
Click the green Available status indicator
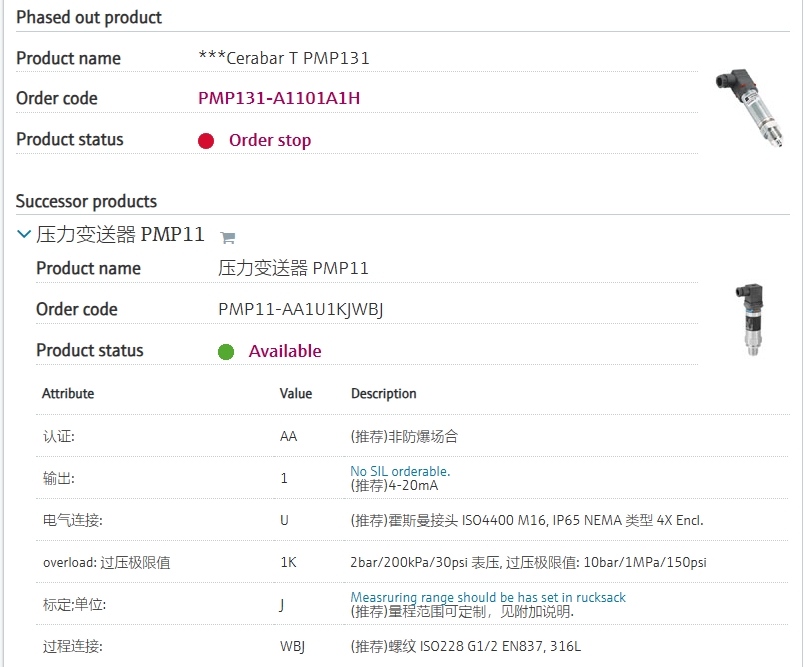pyautogui.click(x=226, y=352)
